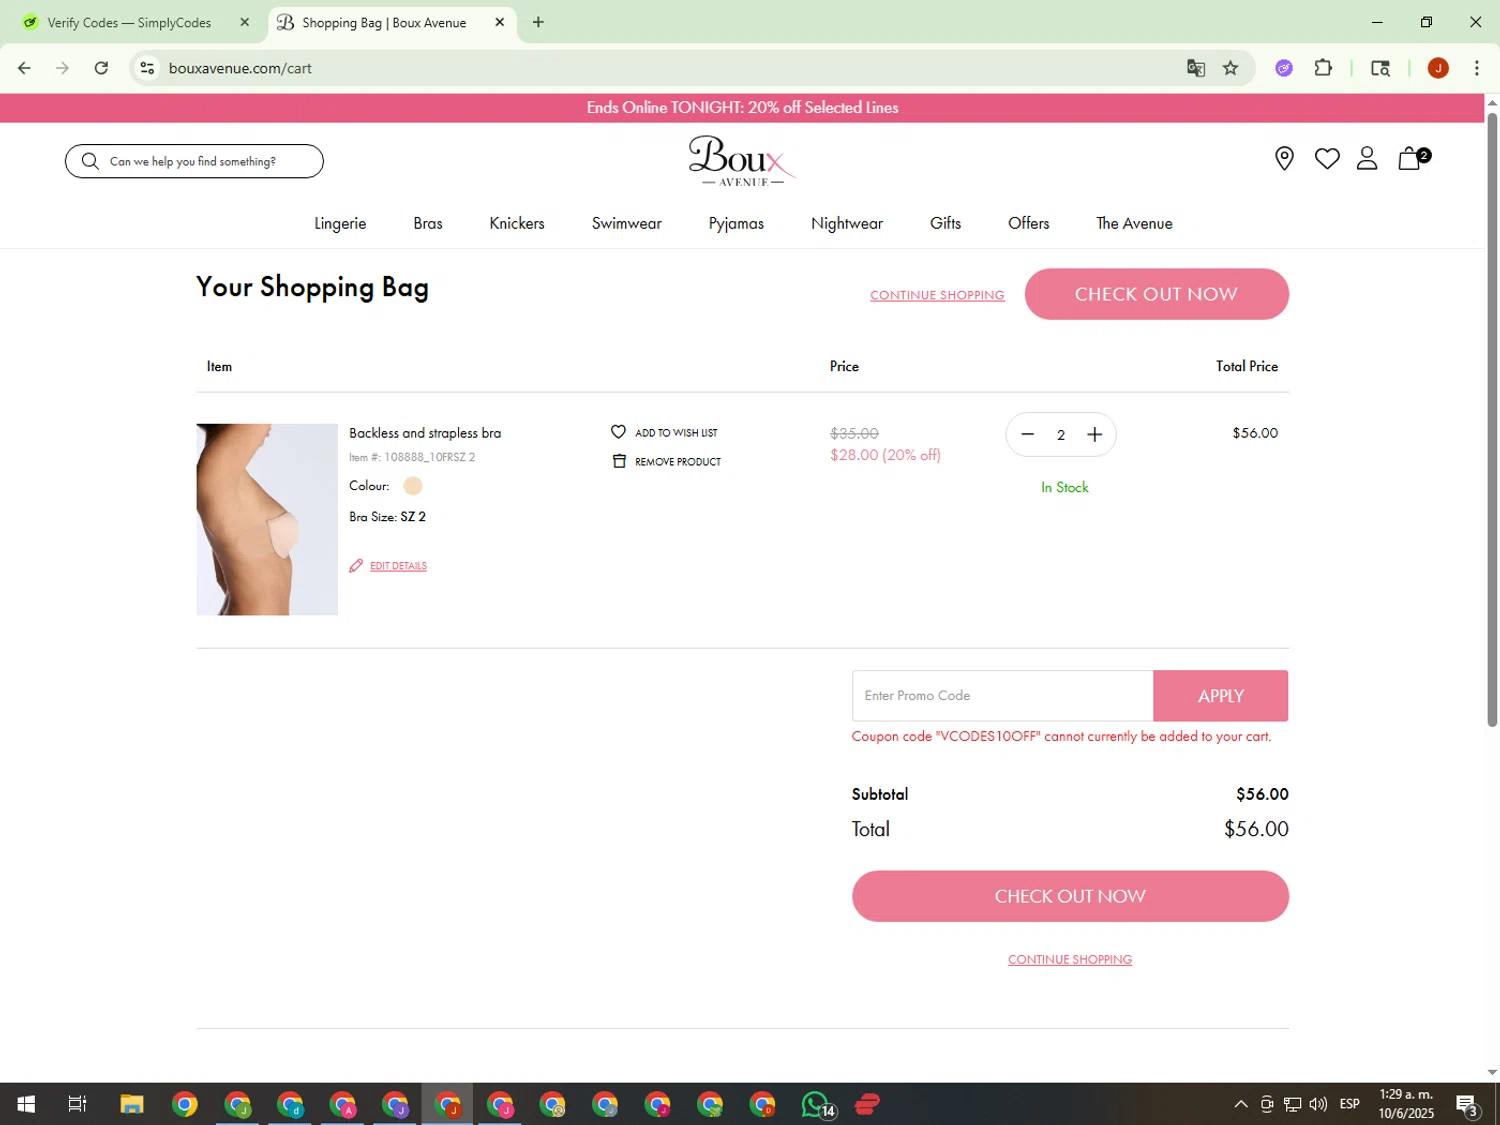Click the site information icon in address bar

coord(147,68)
